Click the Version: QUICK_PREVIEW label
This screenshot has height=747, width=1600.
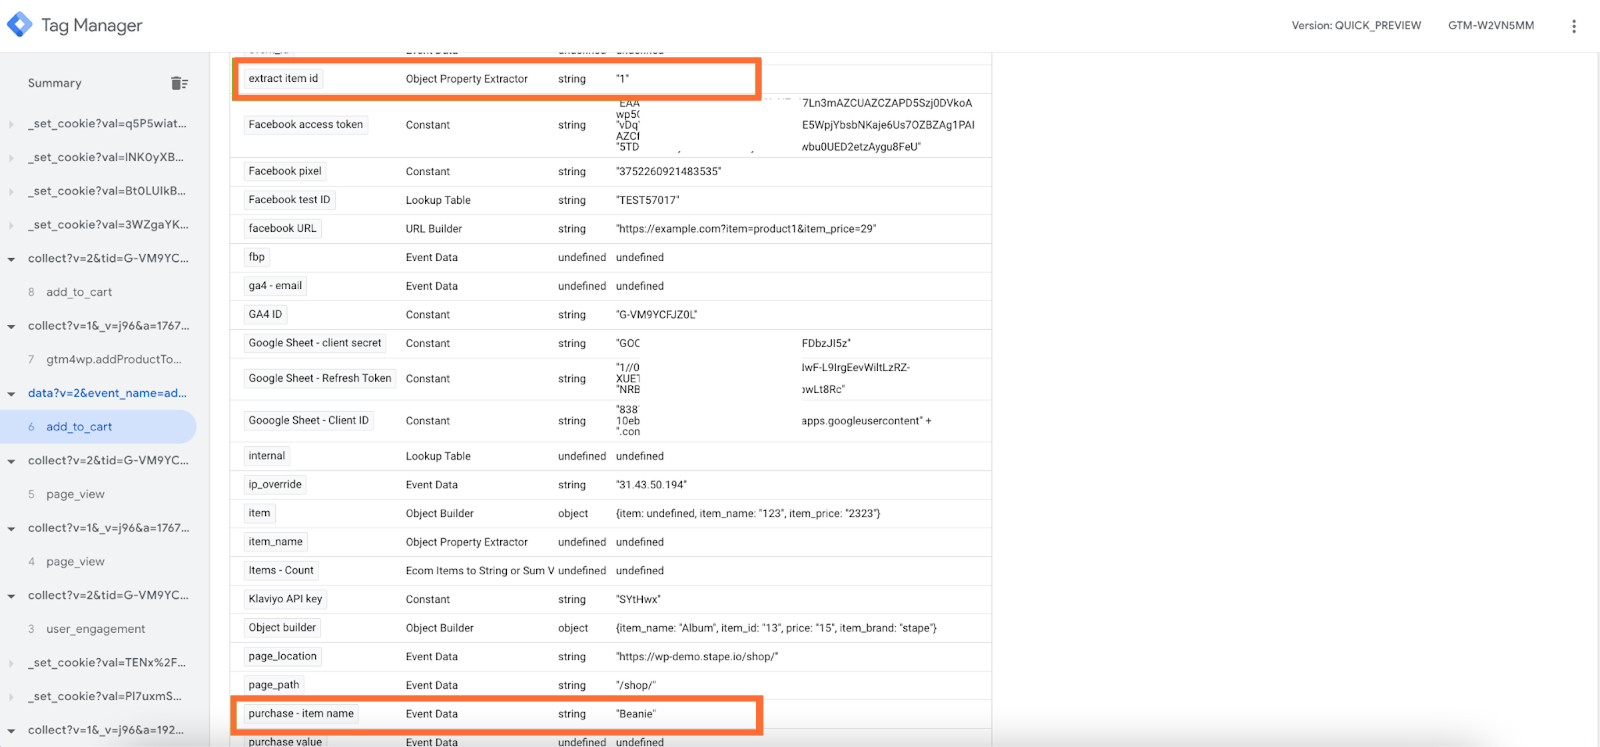point(1356,26)
